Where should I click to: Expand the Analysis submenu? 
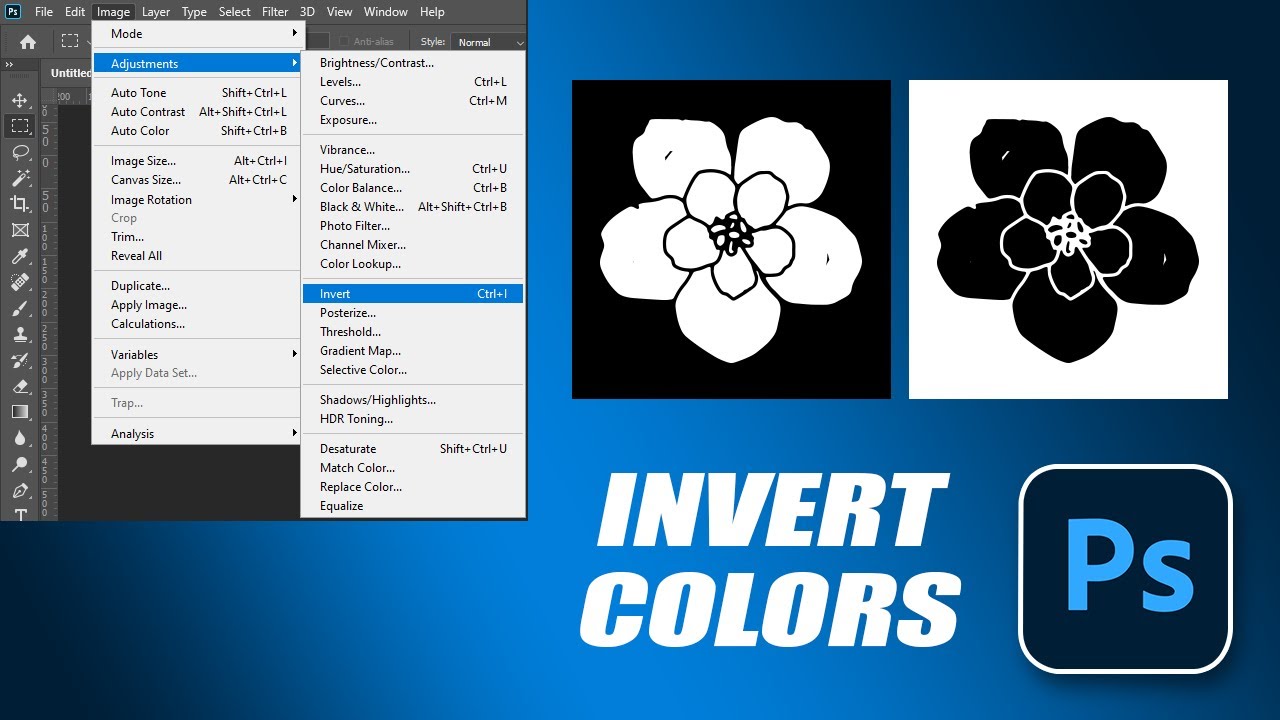tap(196, 433)
